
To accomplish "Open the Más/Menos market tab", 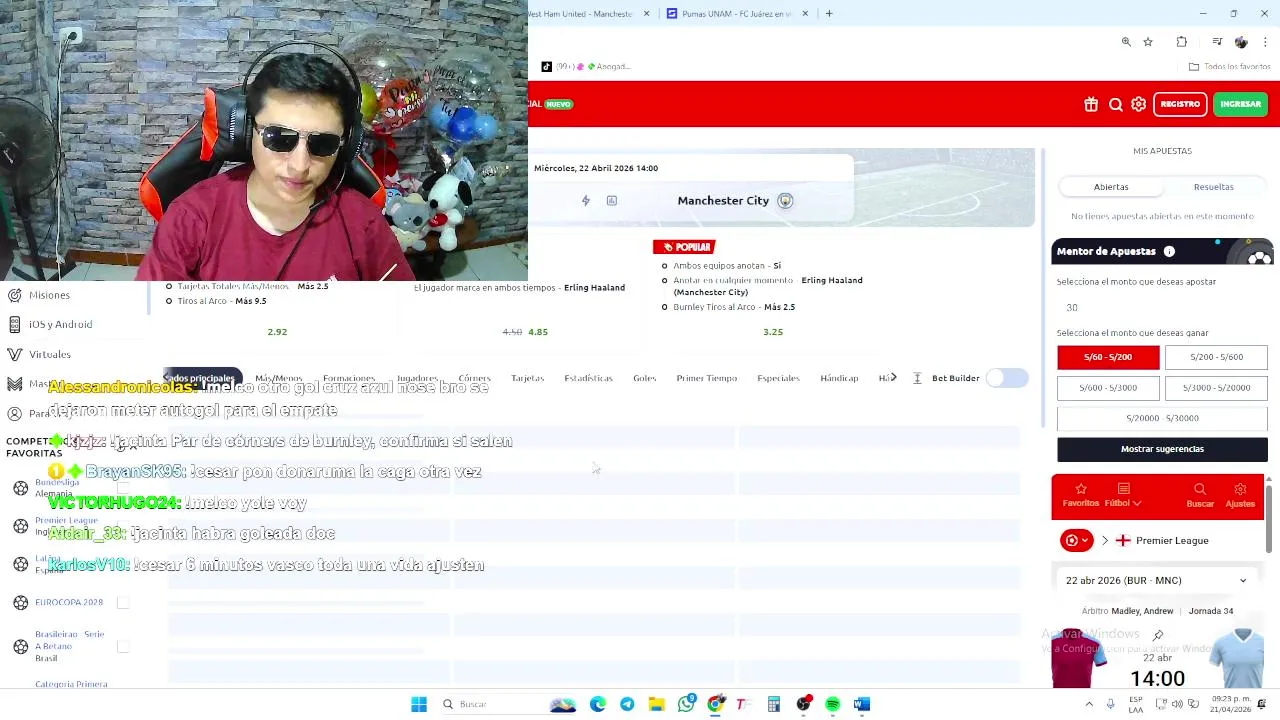I will tap(278, 378).
